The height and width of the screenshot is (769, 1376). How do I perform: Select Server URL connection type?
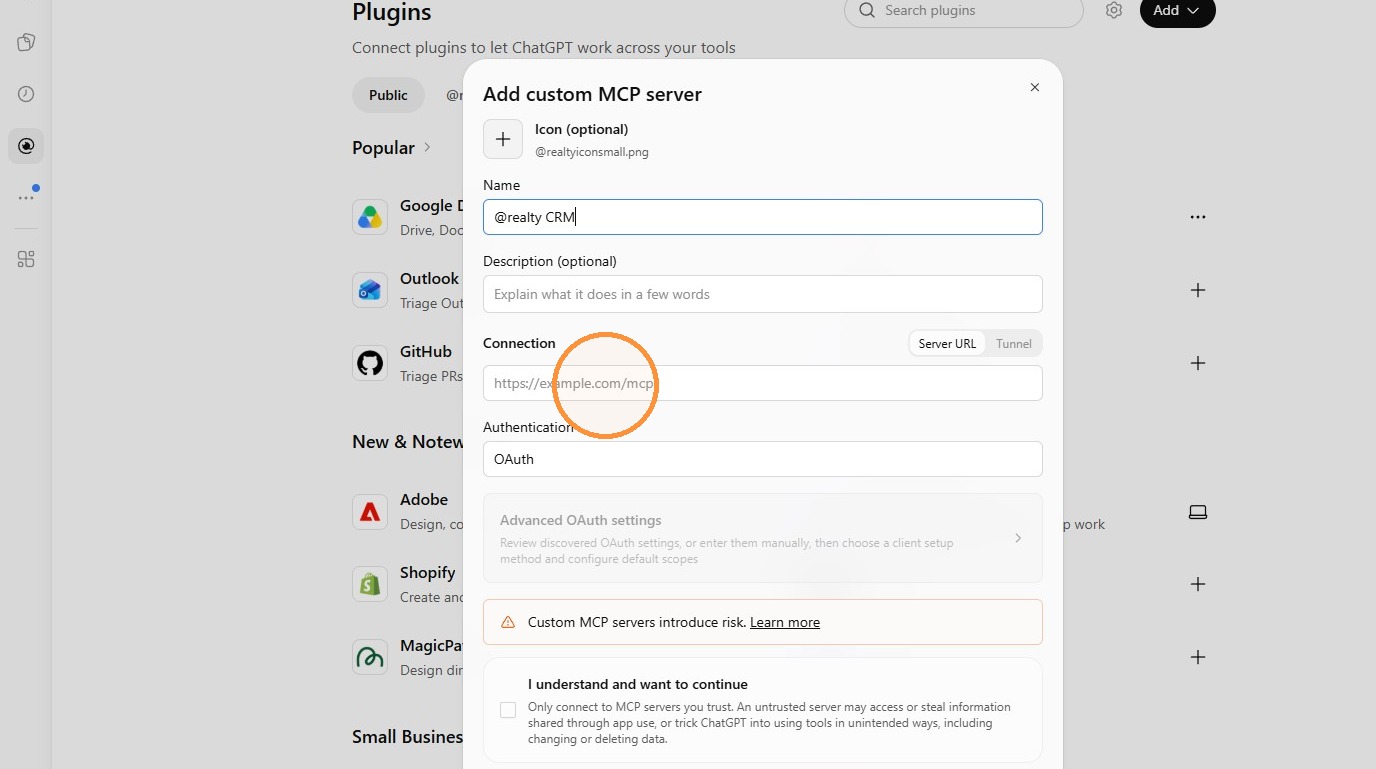click(947, 344)
